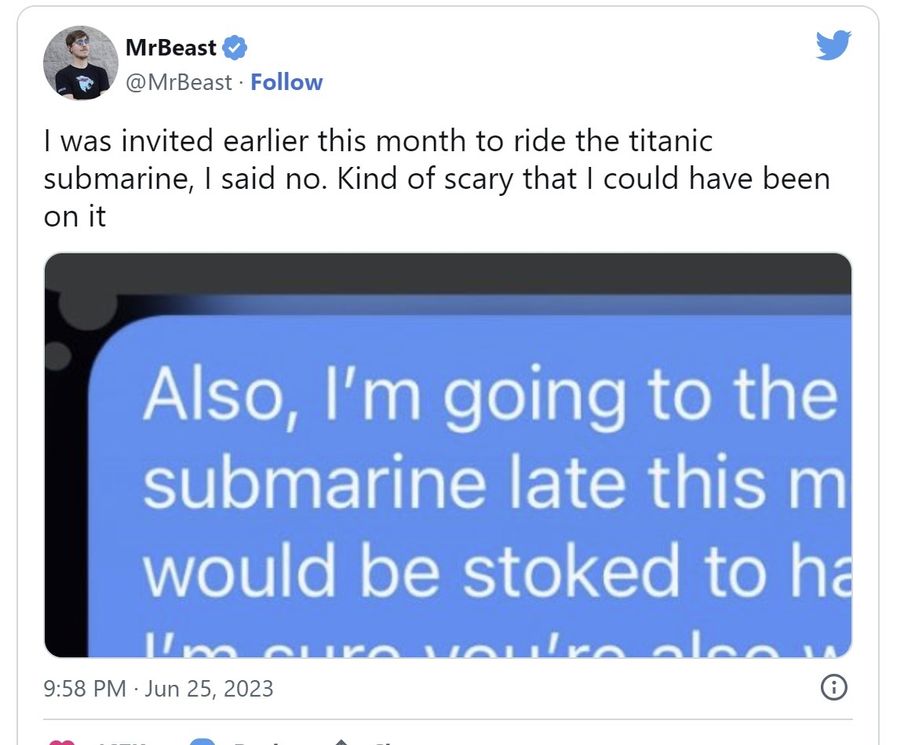Click the 'Also, I'm going to the' line in the image
Screen dimensions: 904x745
coord(491,397)
